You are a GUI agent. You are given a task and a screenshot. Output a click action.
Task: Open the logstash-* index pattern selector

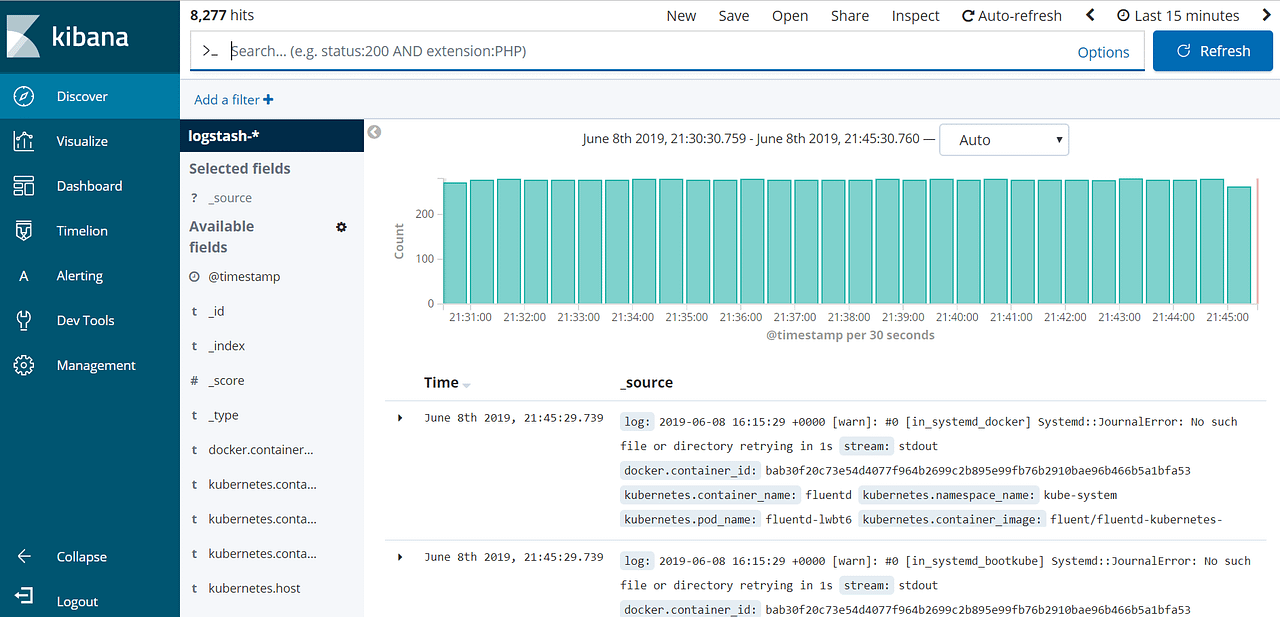pos(272,136)
